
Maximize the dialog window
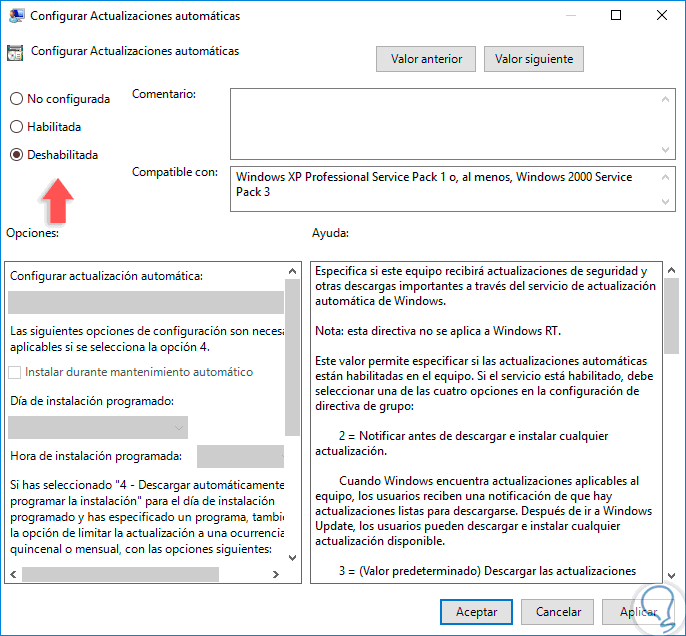[x=616, y=15]
